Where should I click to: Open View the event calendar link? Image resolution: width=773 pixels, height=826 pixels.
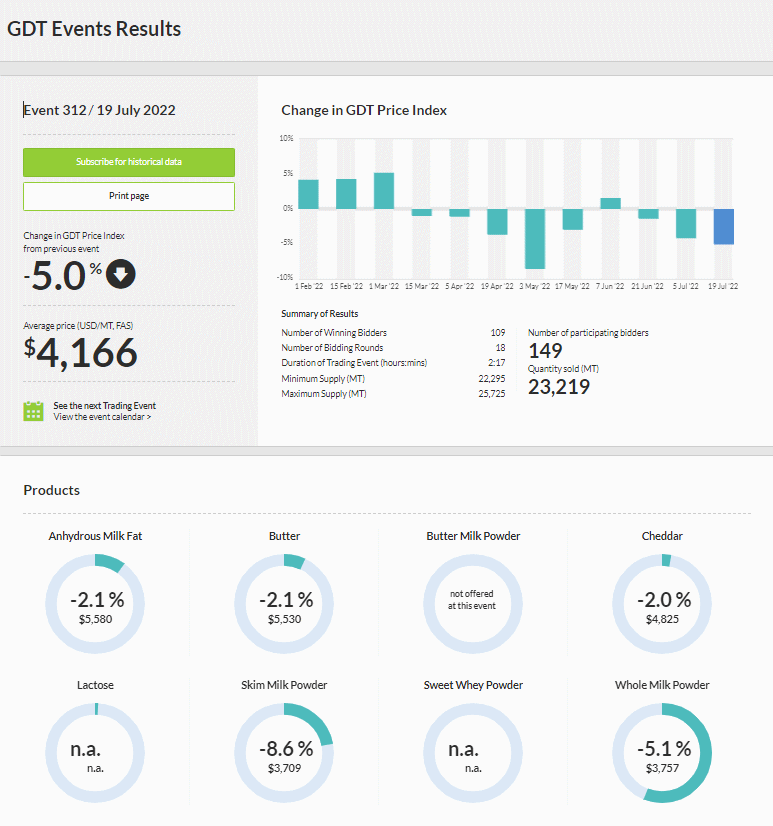[102, 417]
